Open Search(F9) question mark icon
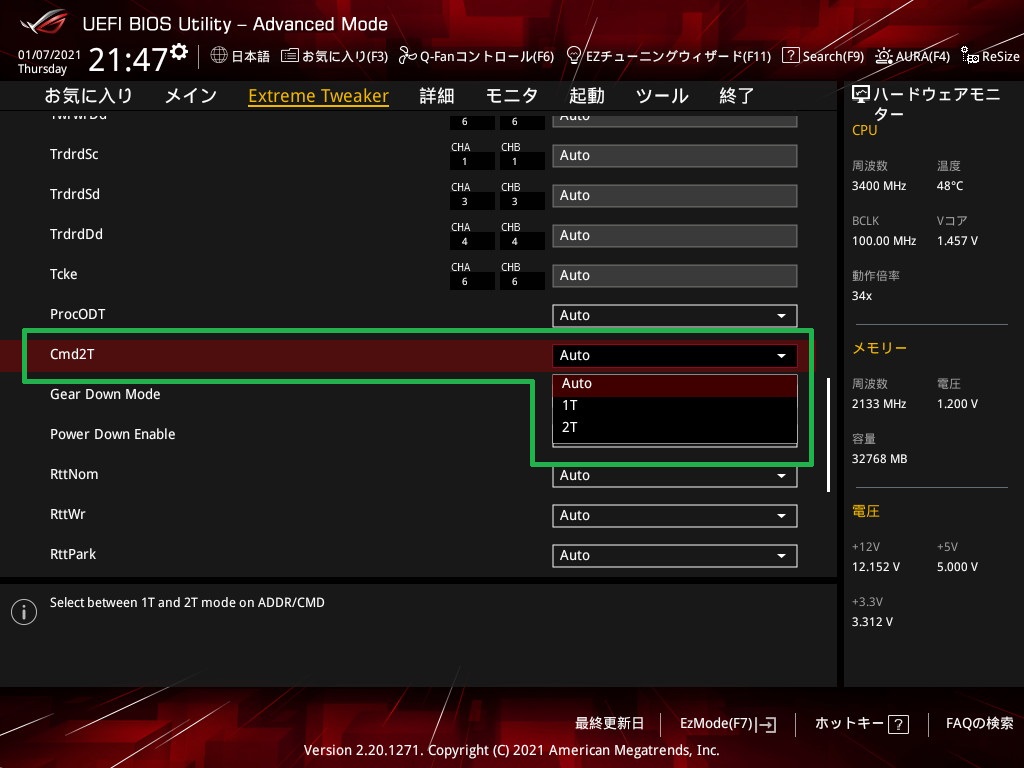1024x768 pixels. pyautogui.click(x=790, y=56)
